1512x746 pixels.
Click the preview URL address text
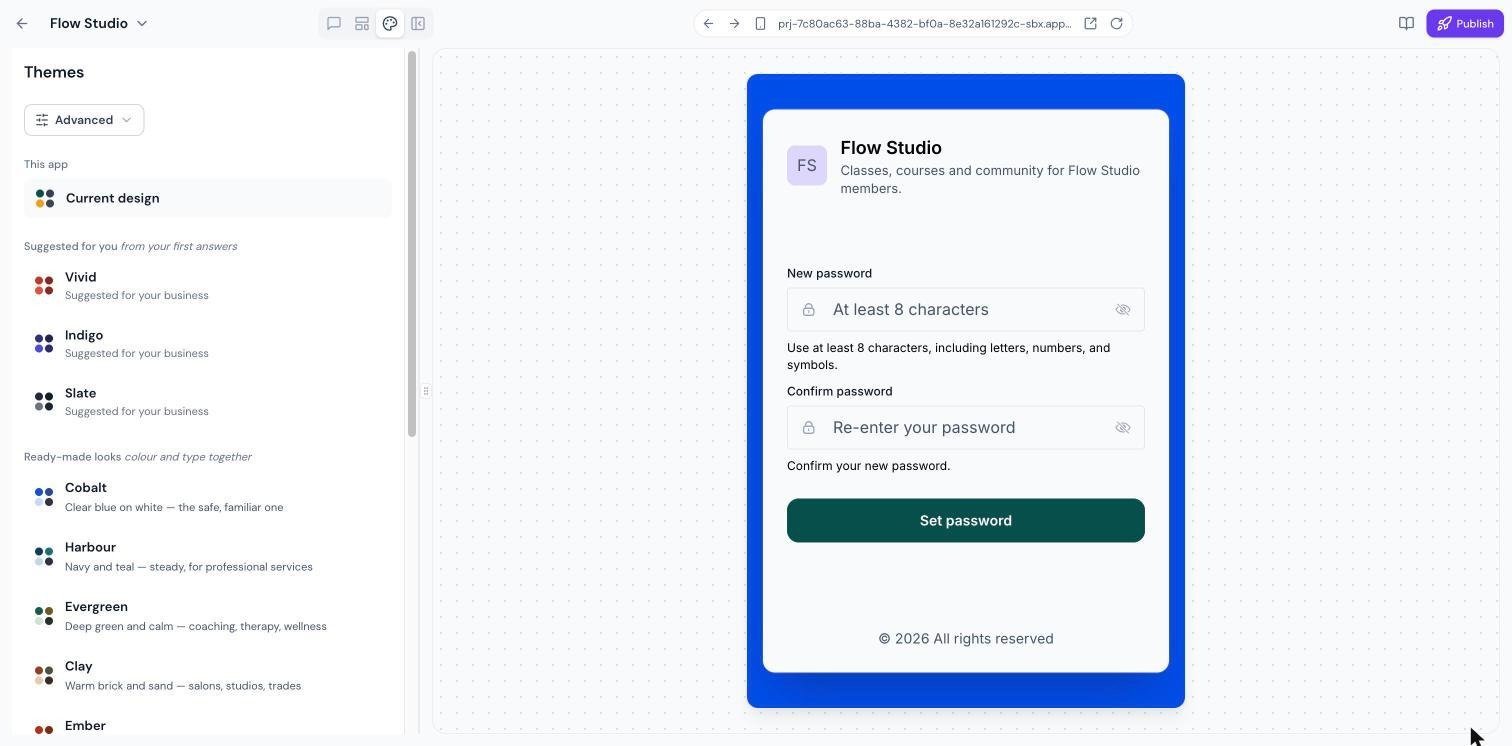point(924,23)
